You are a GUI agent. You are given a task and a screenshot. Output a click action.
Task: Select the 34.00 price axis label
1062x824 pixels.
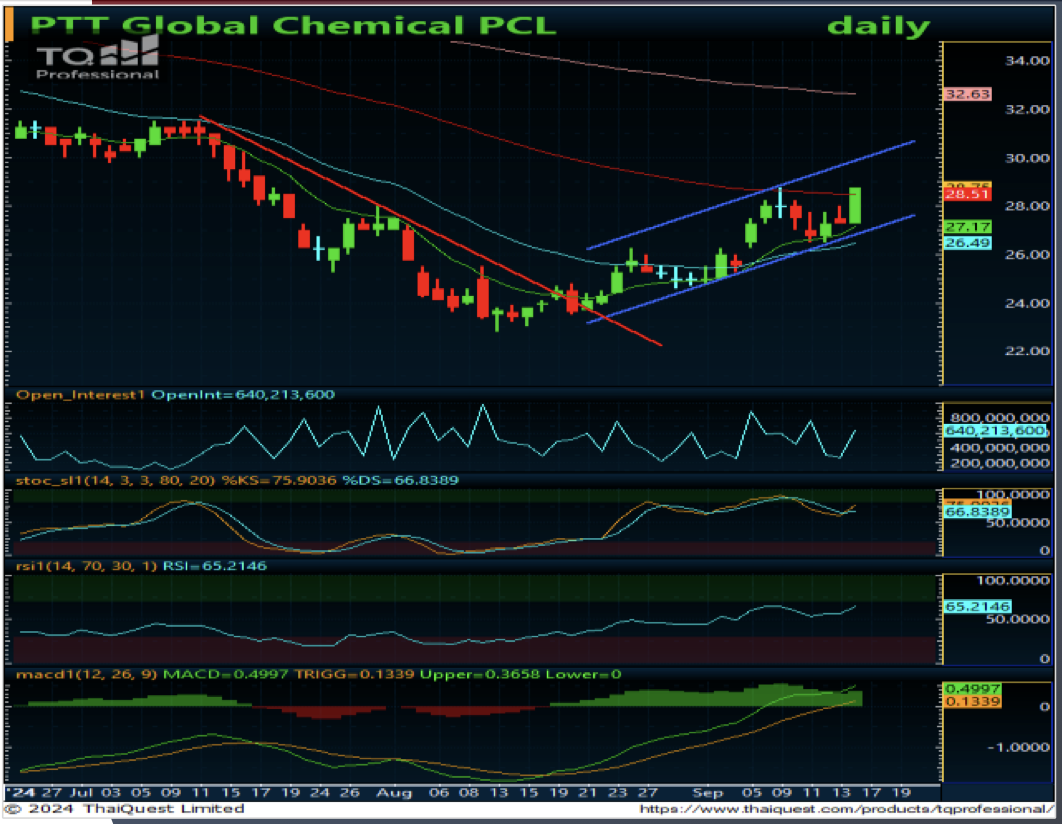click(x=1027, y=61)
